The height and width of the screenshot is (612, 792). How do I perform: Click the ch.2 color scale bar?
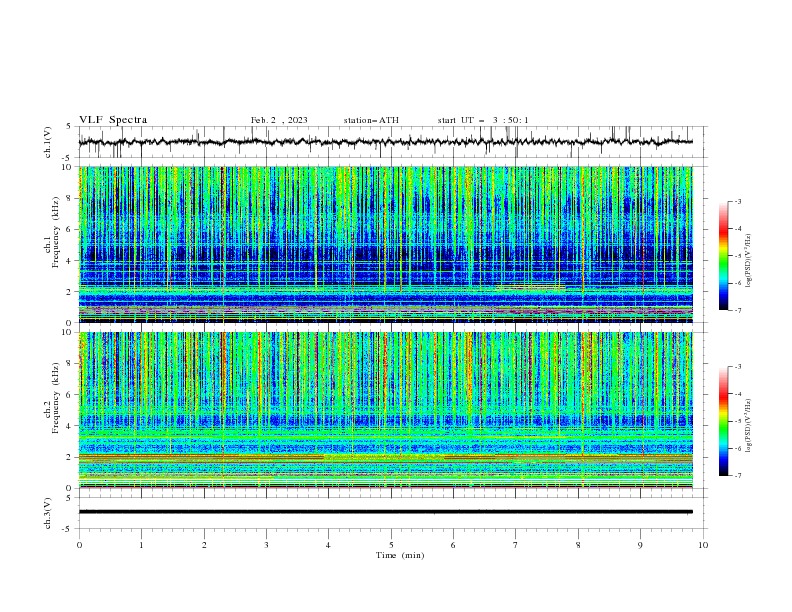[x=723, y=421]
